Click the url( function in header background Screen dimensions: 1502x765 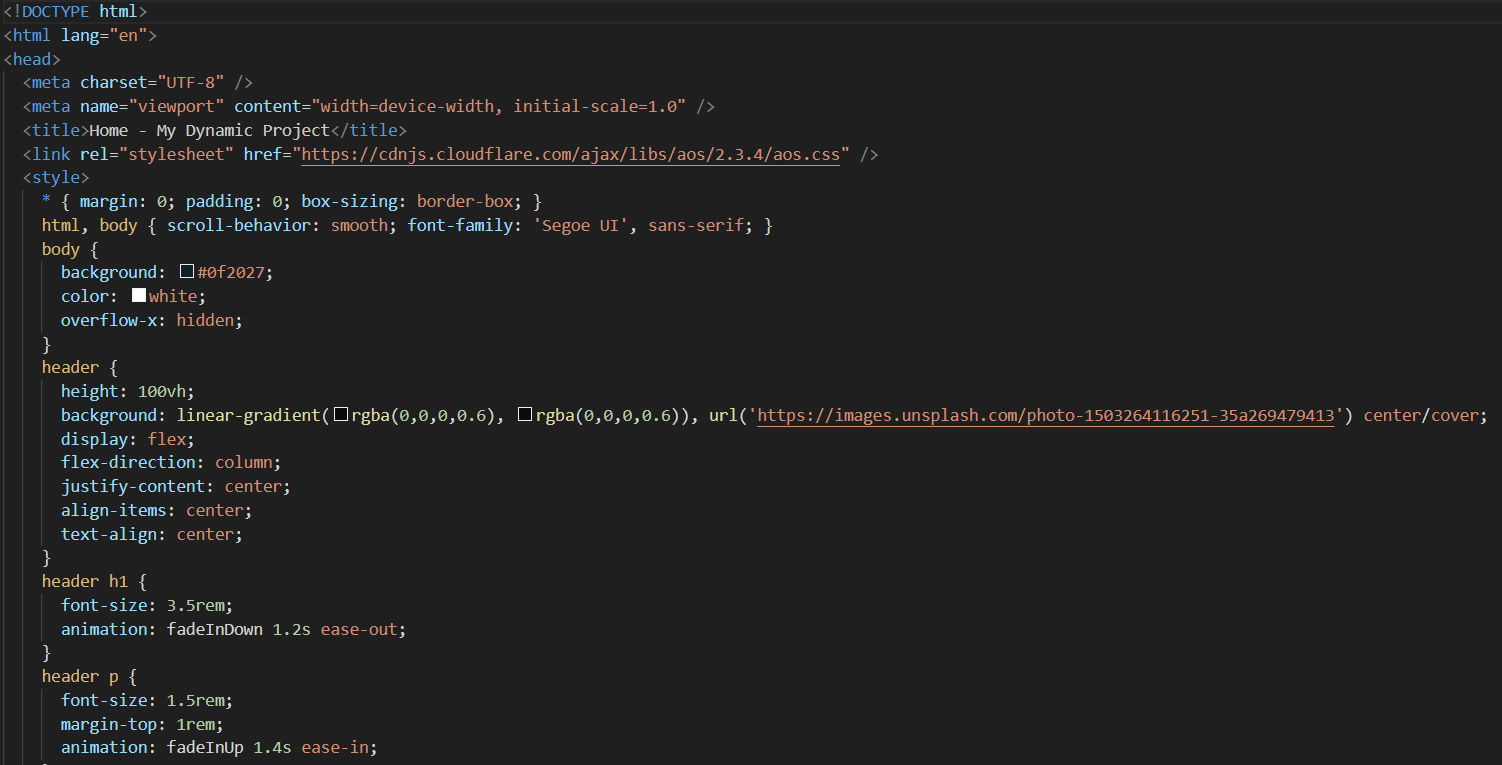point(729,415)
